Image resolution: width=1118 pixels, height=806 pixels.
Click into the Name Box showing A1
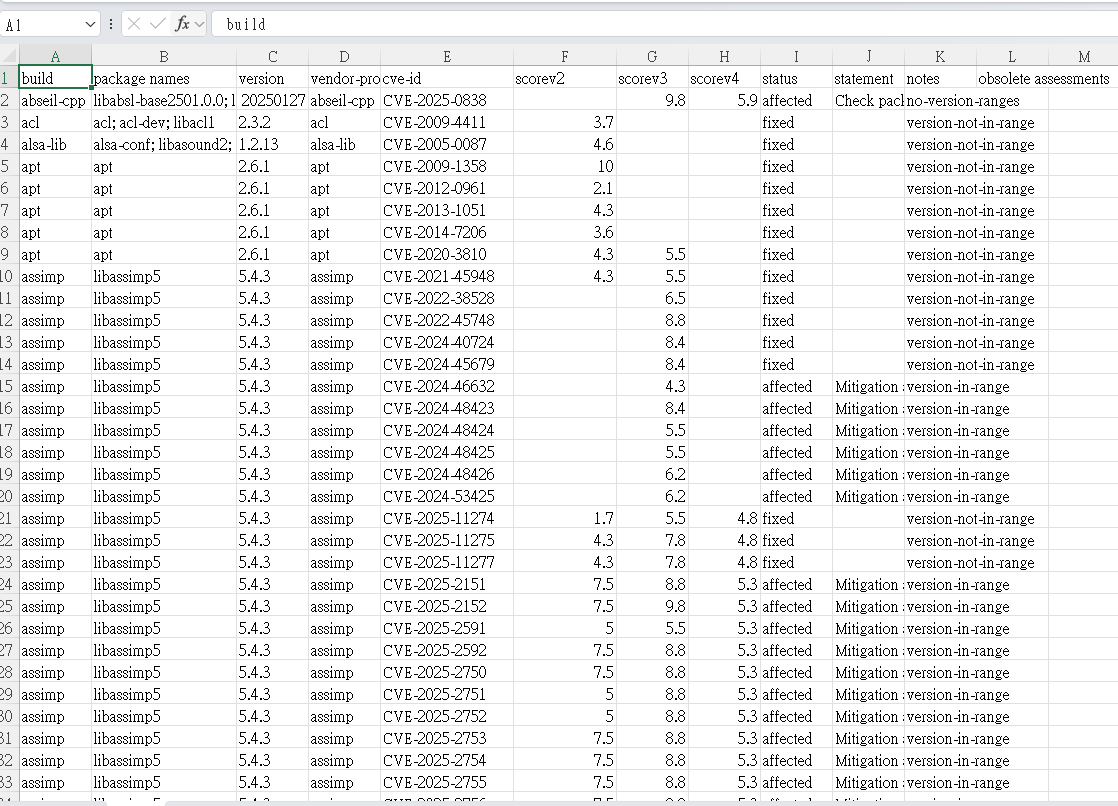[45, 23]
